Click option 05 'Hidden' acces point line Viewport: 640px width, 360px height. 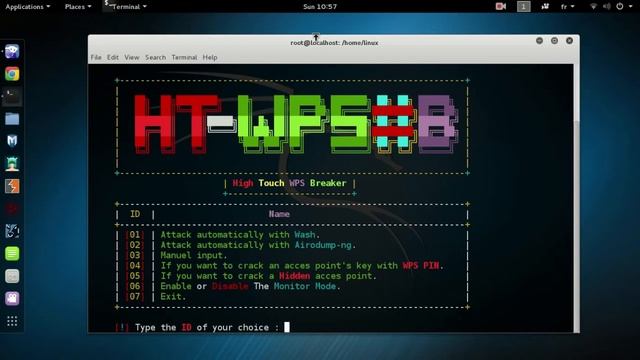(x=269, y=276)
